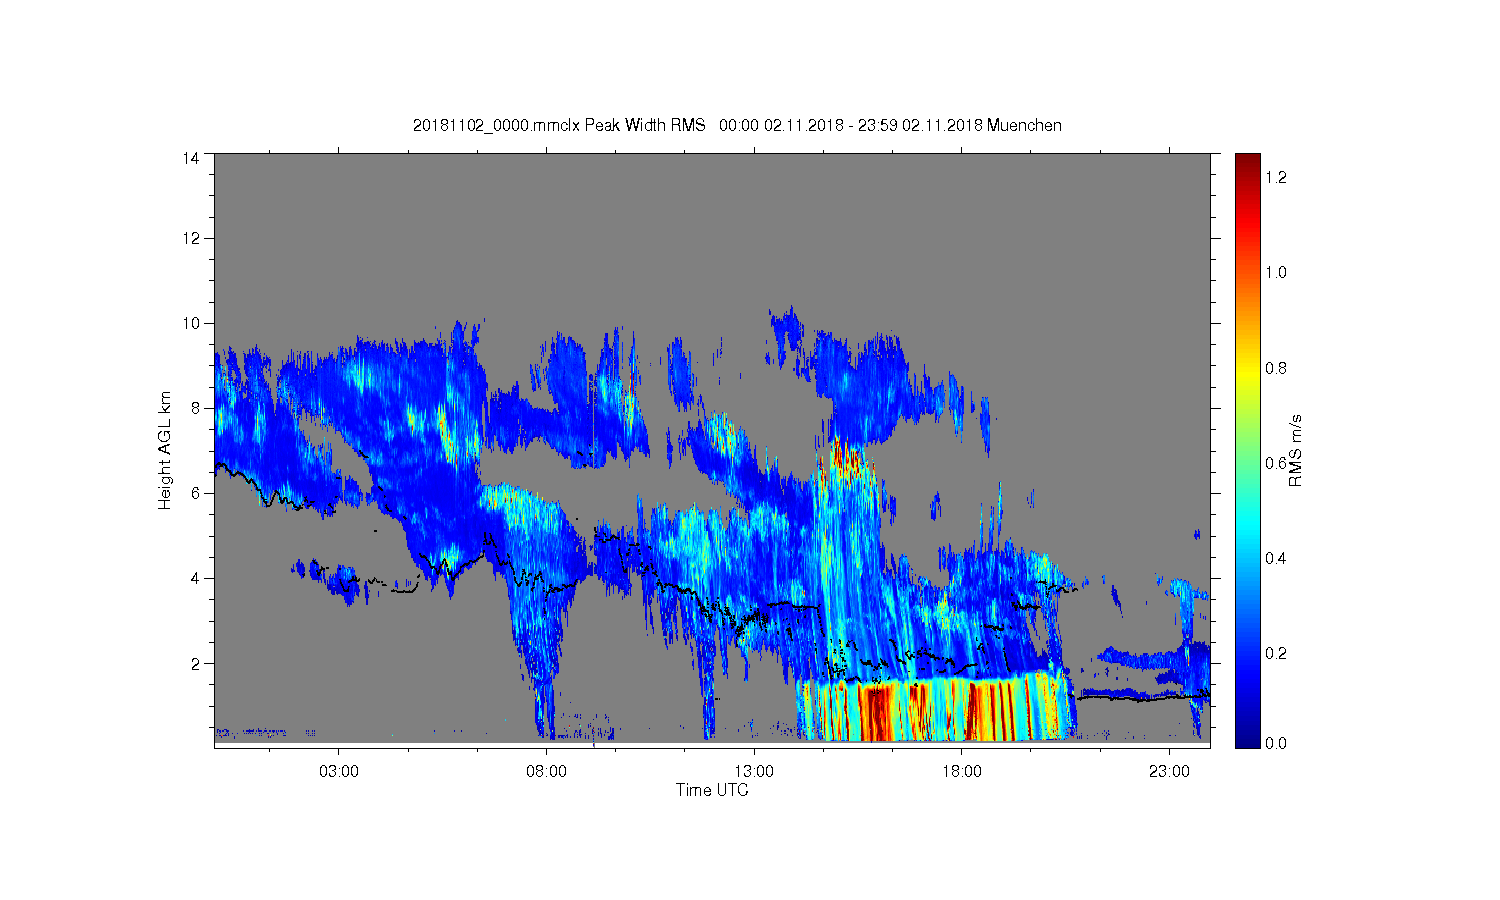Select the 13:00 time tick label
The image size is (1500, 900).
(754, 772)
